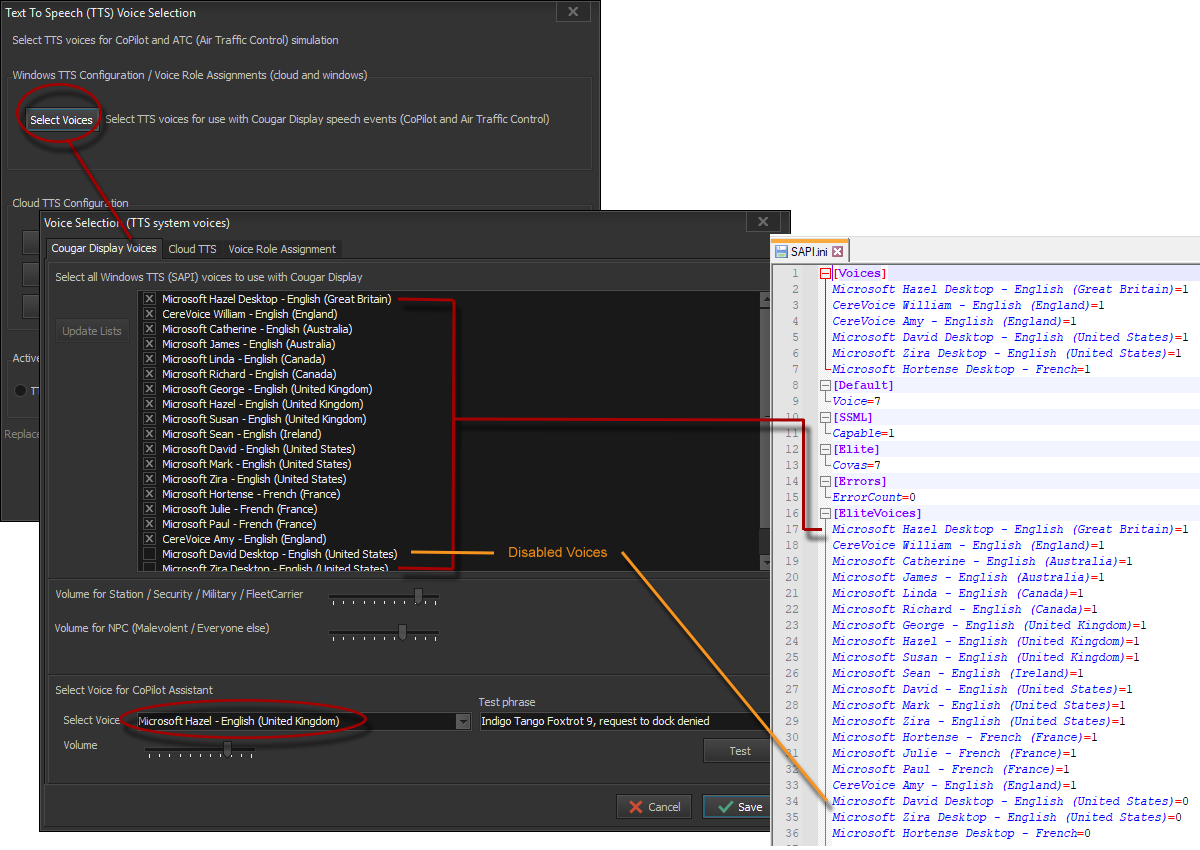The image size is (1200, 850).
Task: Adjust the Station / Security volume slider
Action: (417, 596)
